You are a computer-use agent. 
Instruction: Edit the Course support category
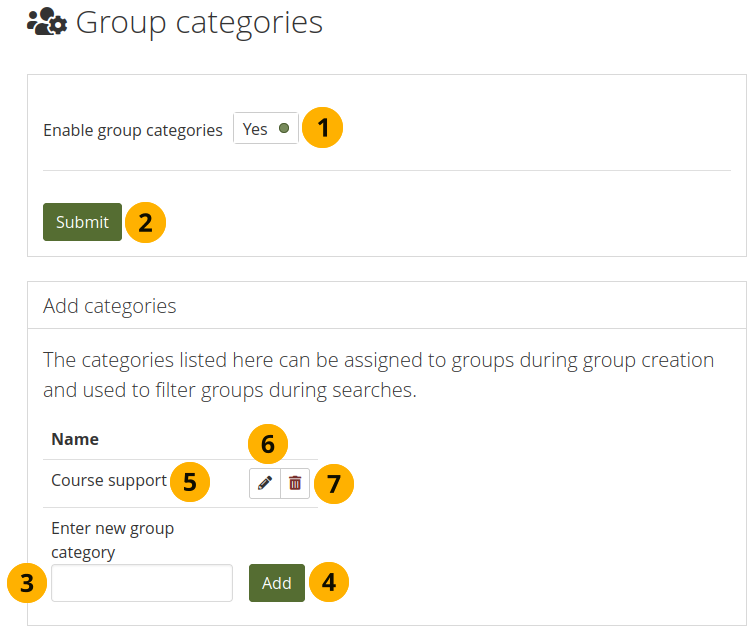[264, 483]
